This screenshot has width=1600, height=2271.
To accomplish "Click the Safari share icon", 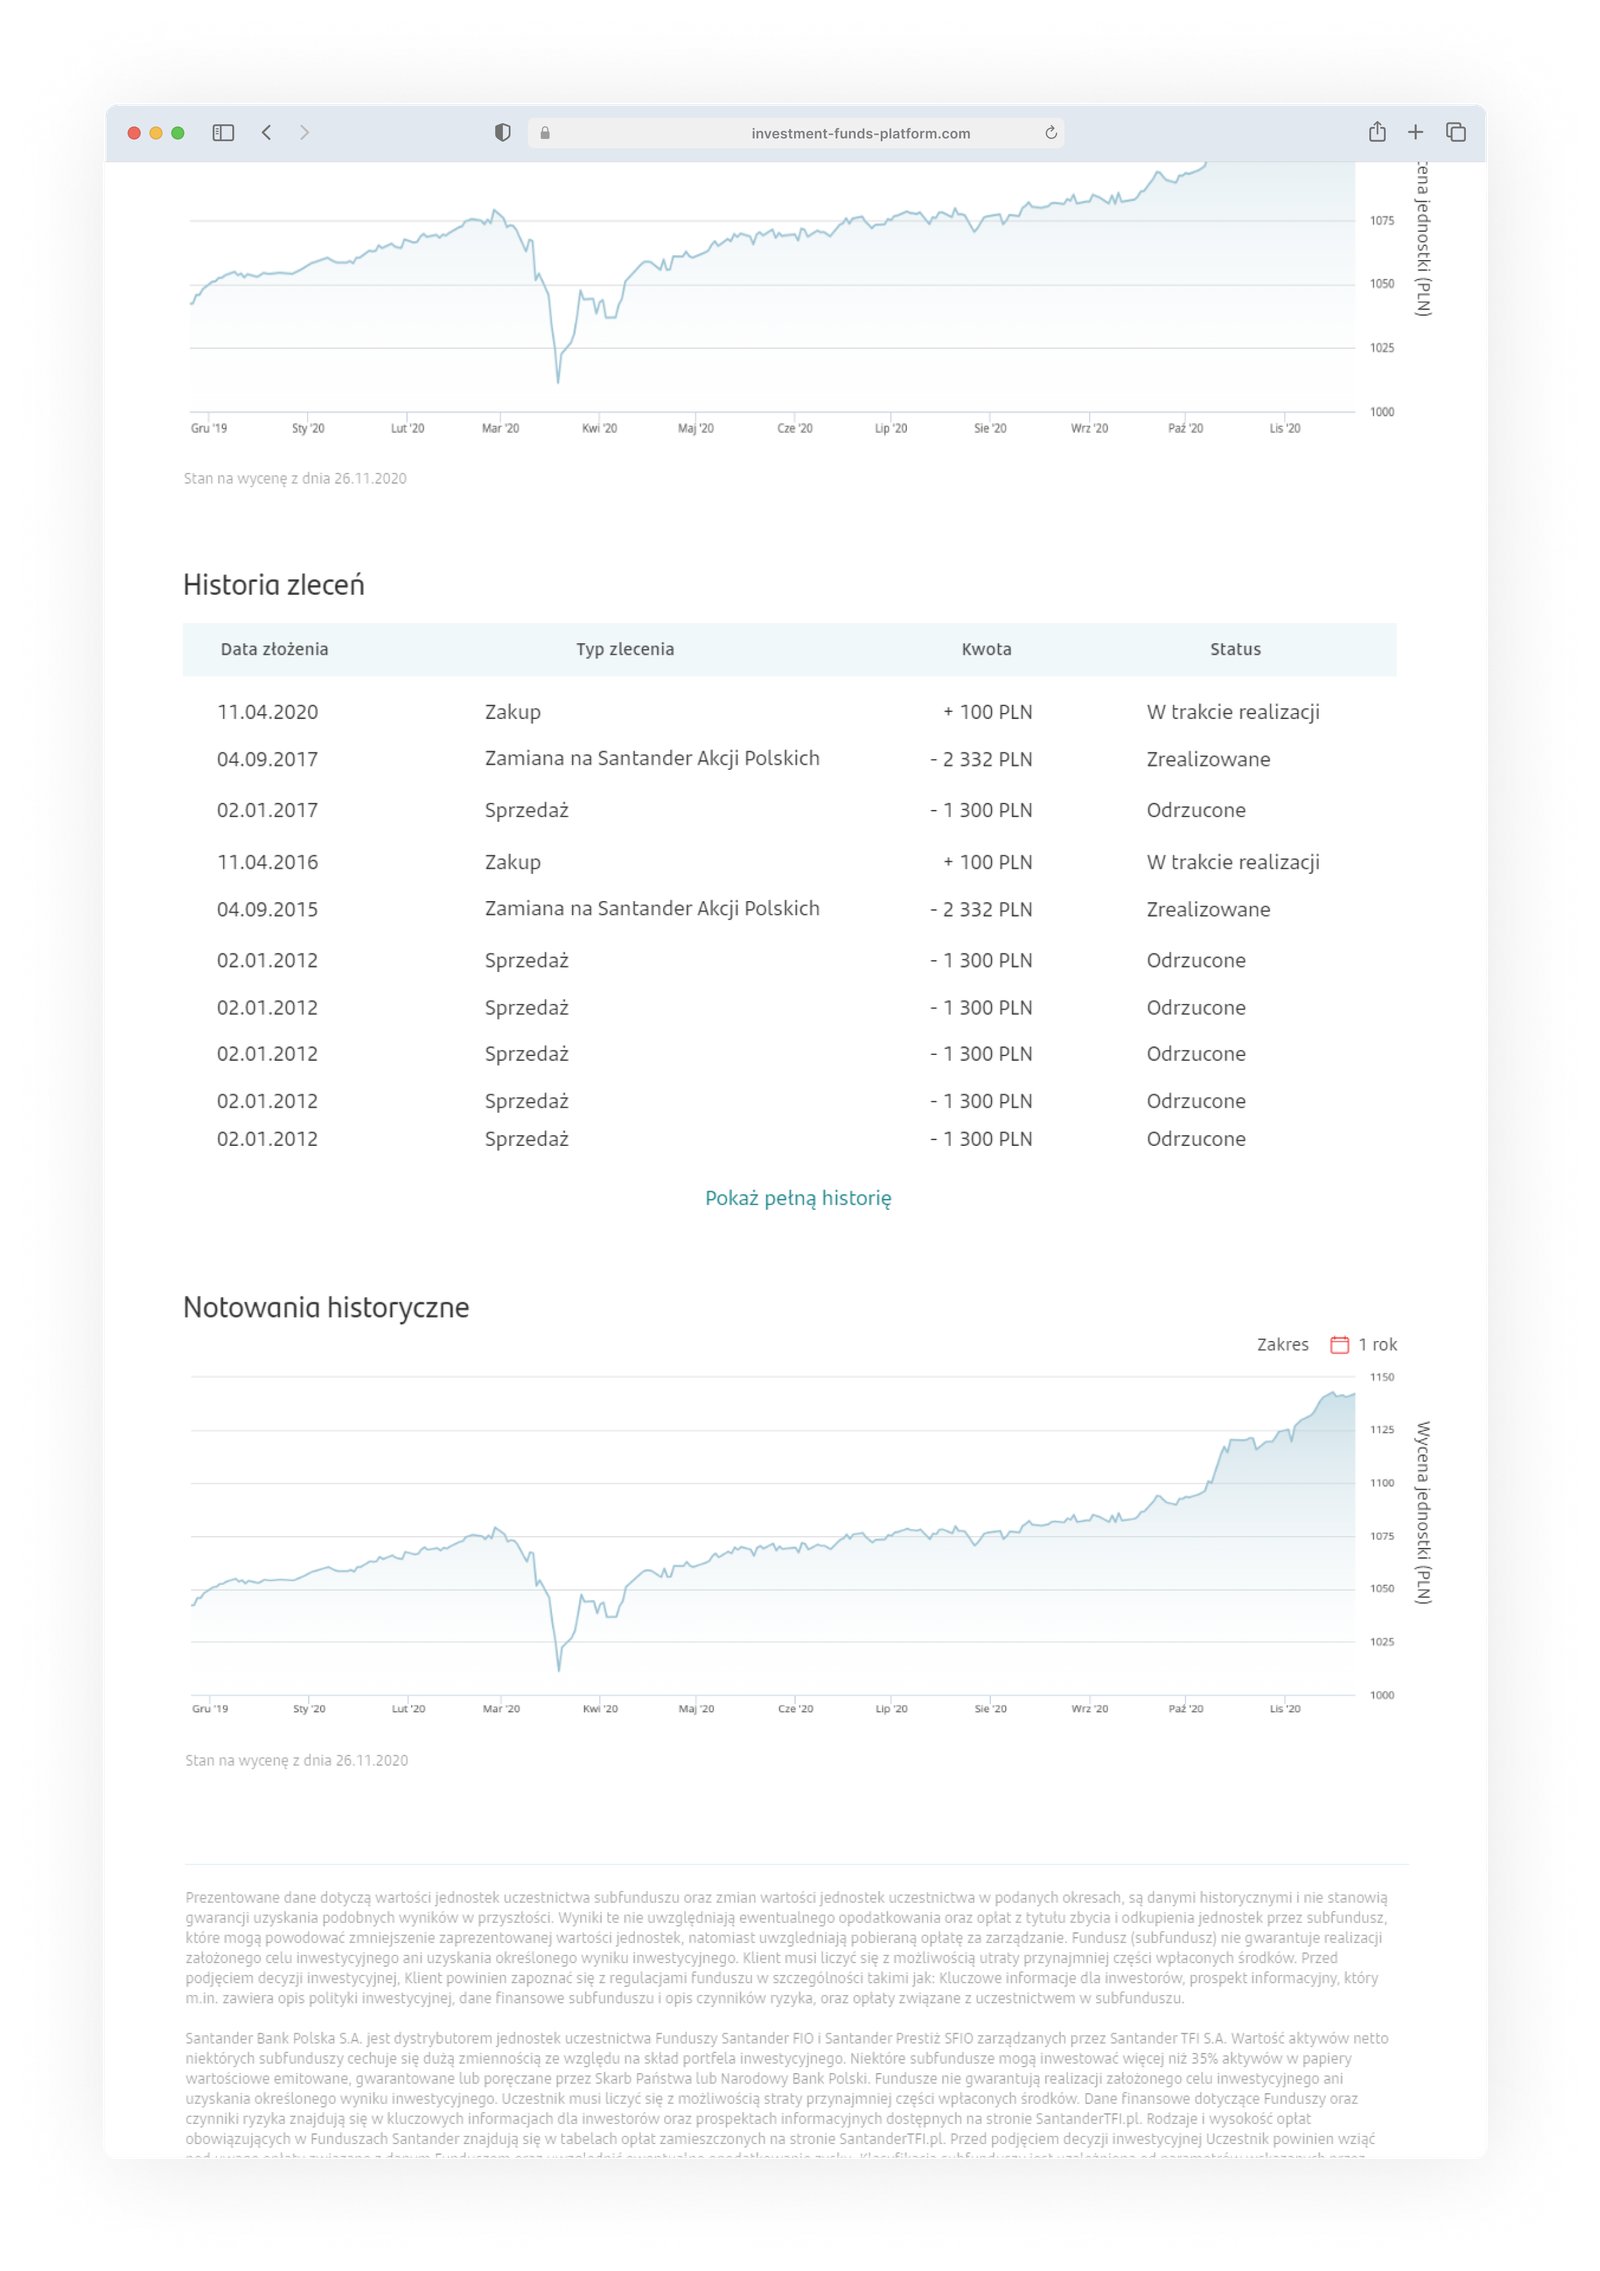I will coord(1379,132).
